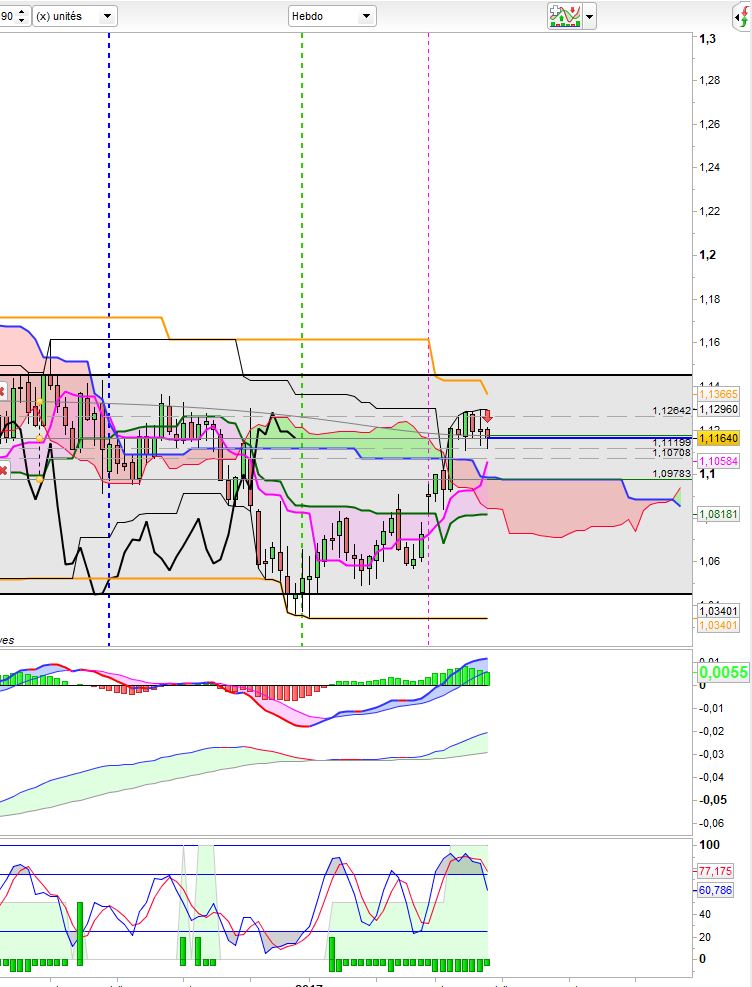Click the yellow current price label 1,11640
This screenshot has height=987, width=752.
coord(718,438)
